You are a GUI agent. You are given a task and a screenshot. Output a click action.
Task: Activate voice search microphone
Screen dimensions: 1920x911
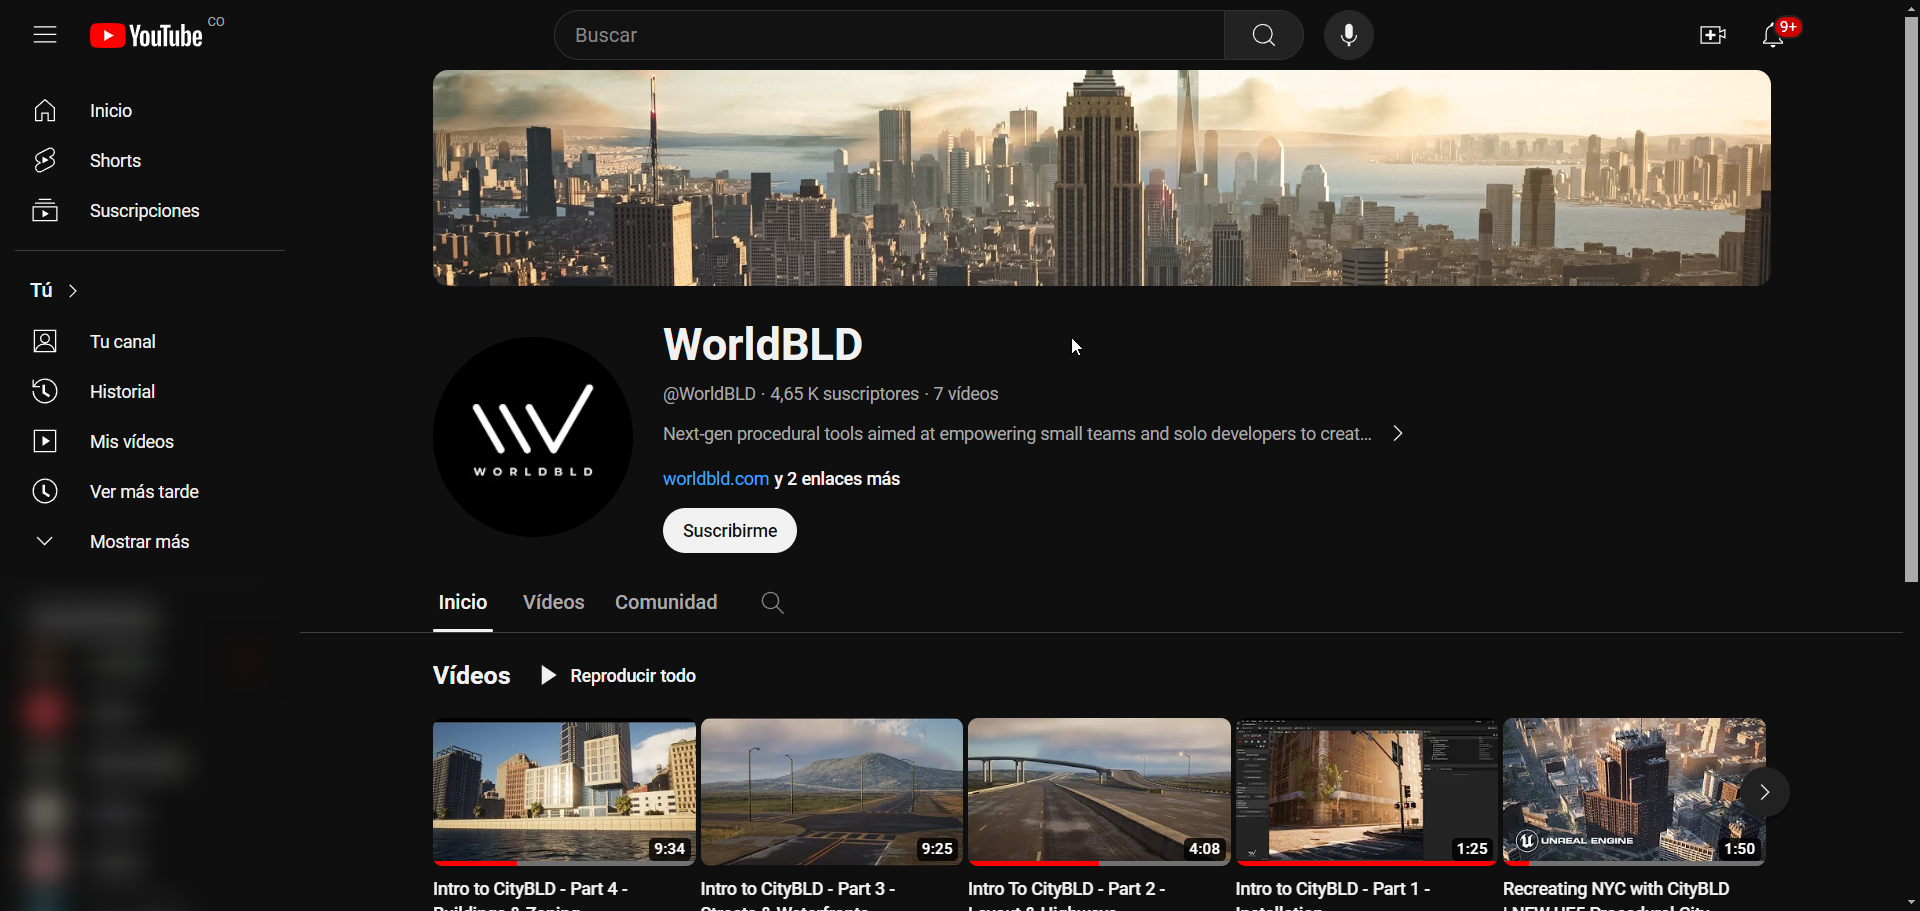1348,35
